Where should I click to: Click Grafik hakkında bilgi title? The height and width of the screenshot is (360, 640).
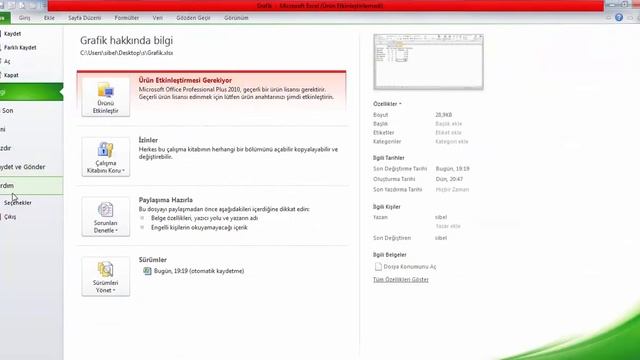pyautogui.click(x=127, y=40)
